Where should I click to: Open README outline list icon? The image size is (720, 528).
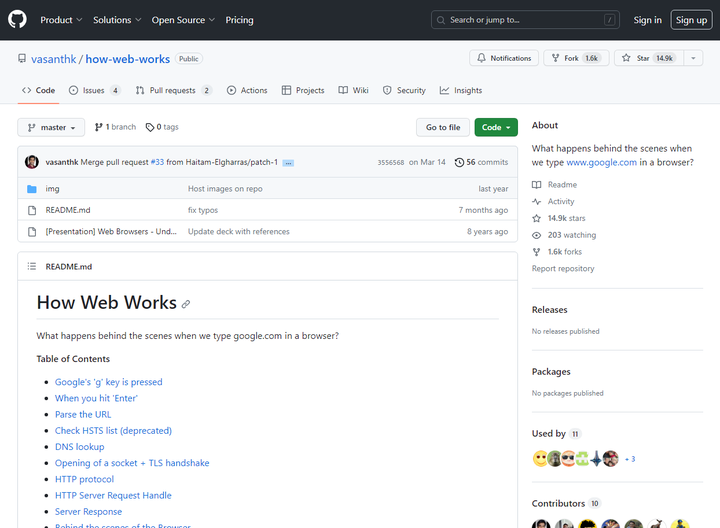(x=32, y=266)
